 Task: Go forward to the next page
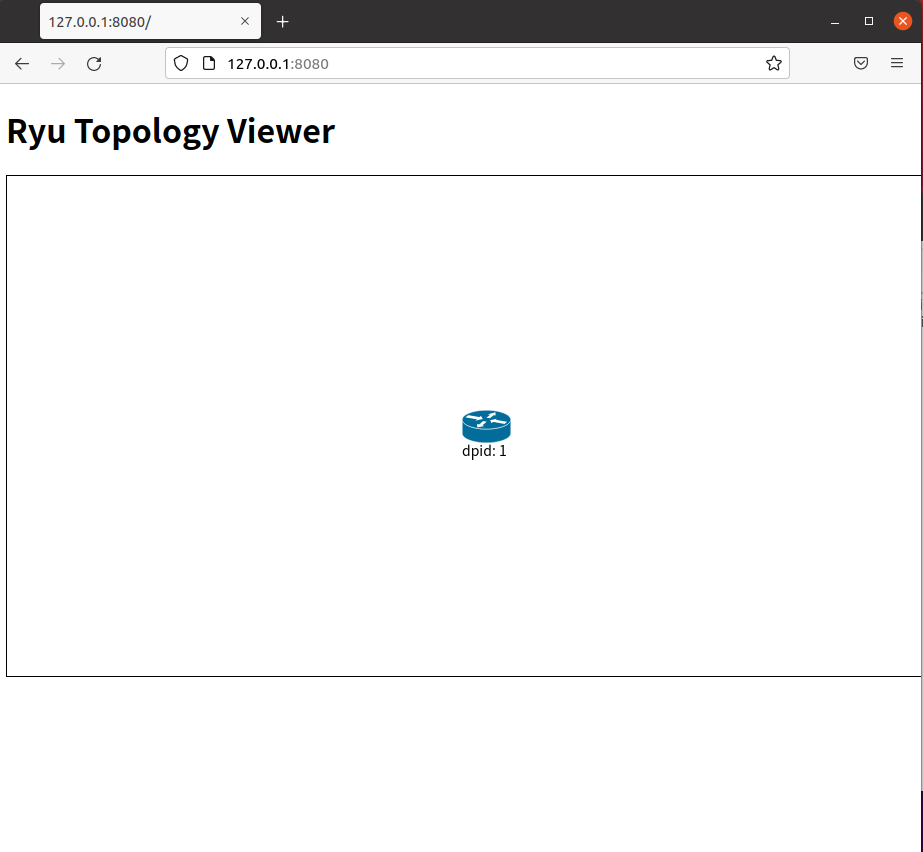tap(58, 64)
